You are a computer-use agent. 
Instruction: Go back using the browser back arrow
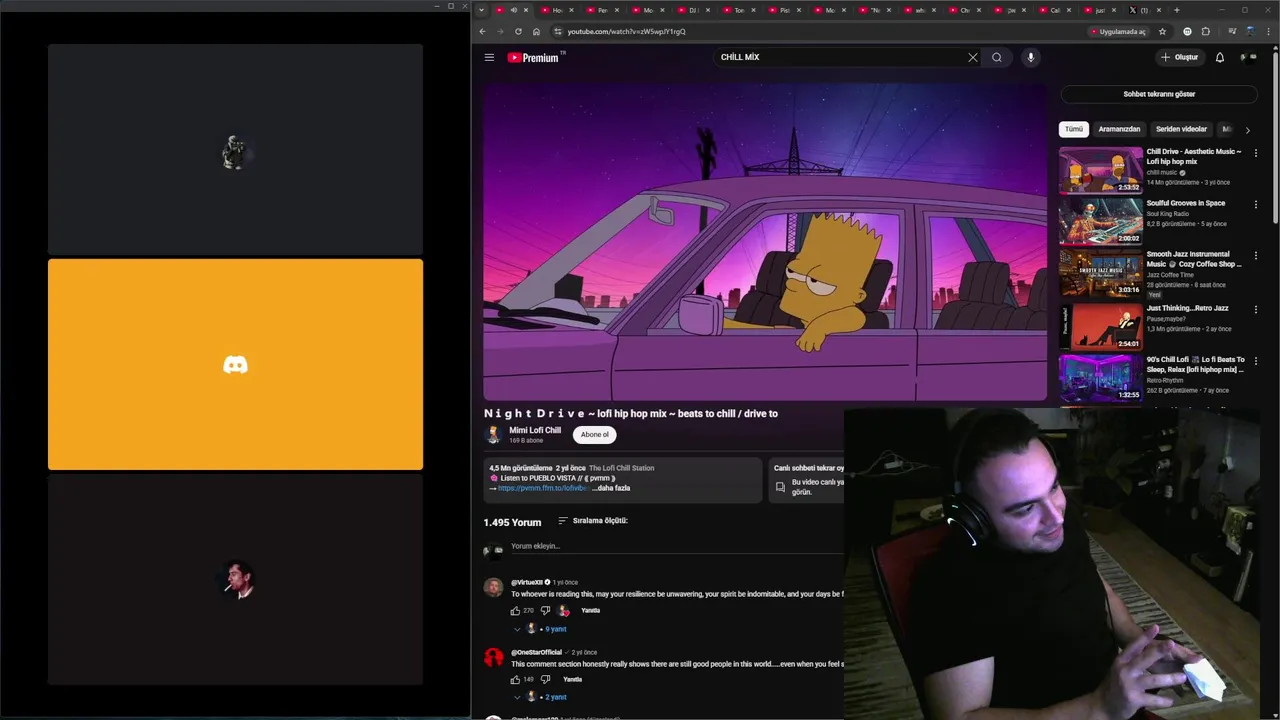[482, 31]
